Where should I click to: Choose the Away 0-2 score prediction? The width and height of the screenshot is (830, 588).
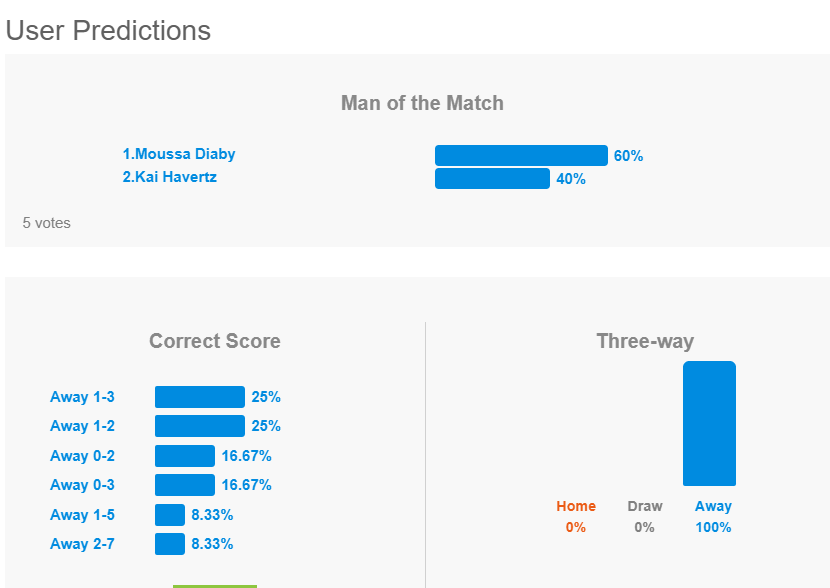click(82, 456)
